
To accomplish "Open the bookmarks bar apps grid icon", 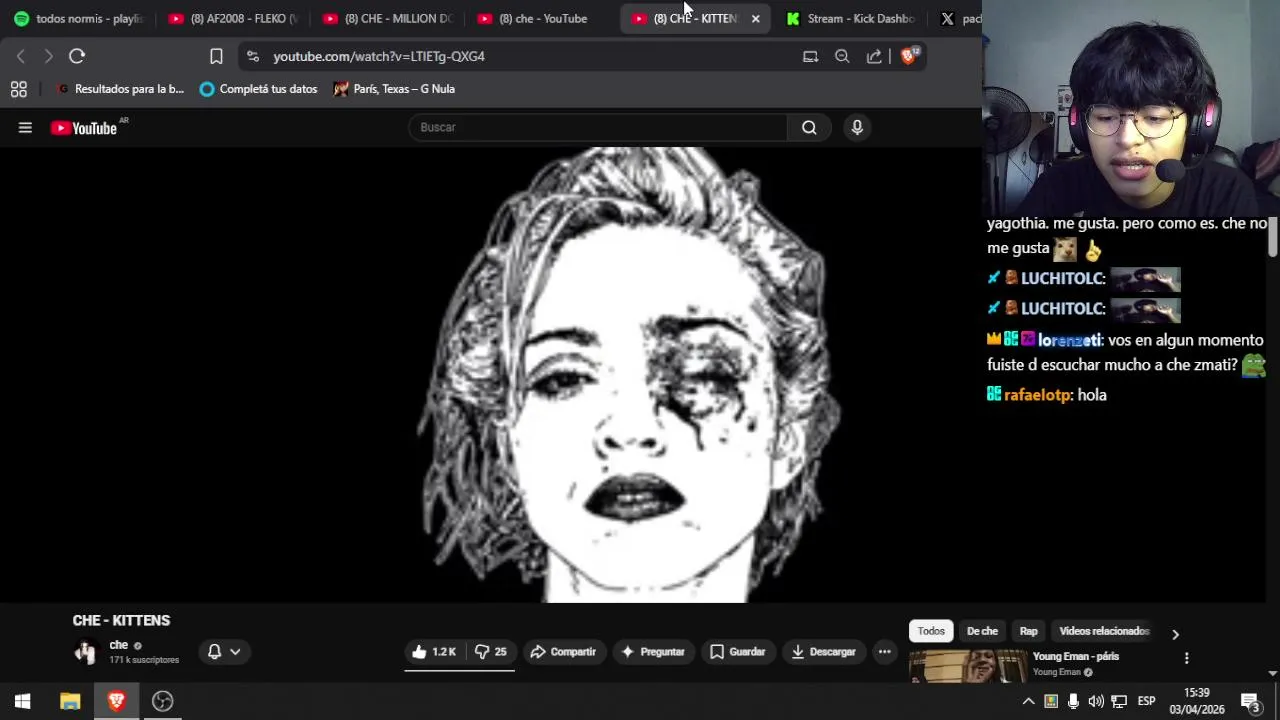I will (x=18, y=89).
